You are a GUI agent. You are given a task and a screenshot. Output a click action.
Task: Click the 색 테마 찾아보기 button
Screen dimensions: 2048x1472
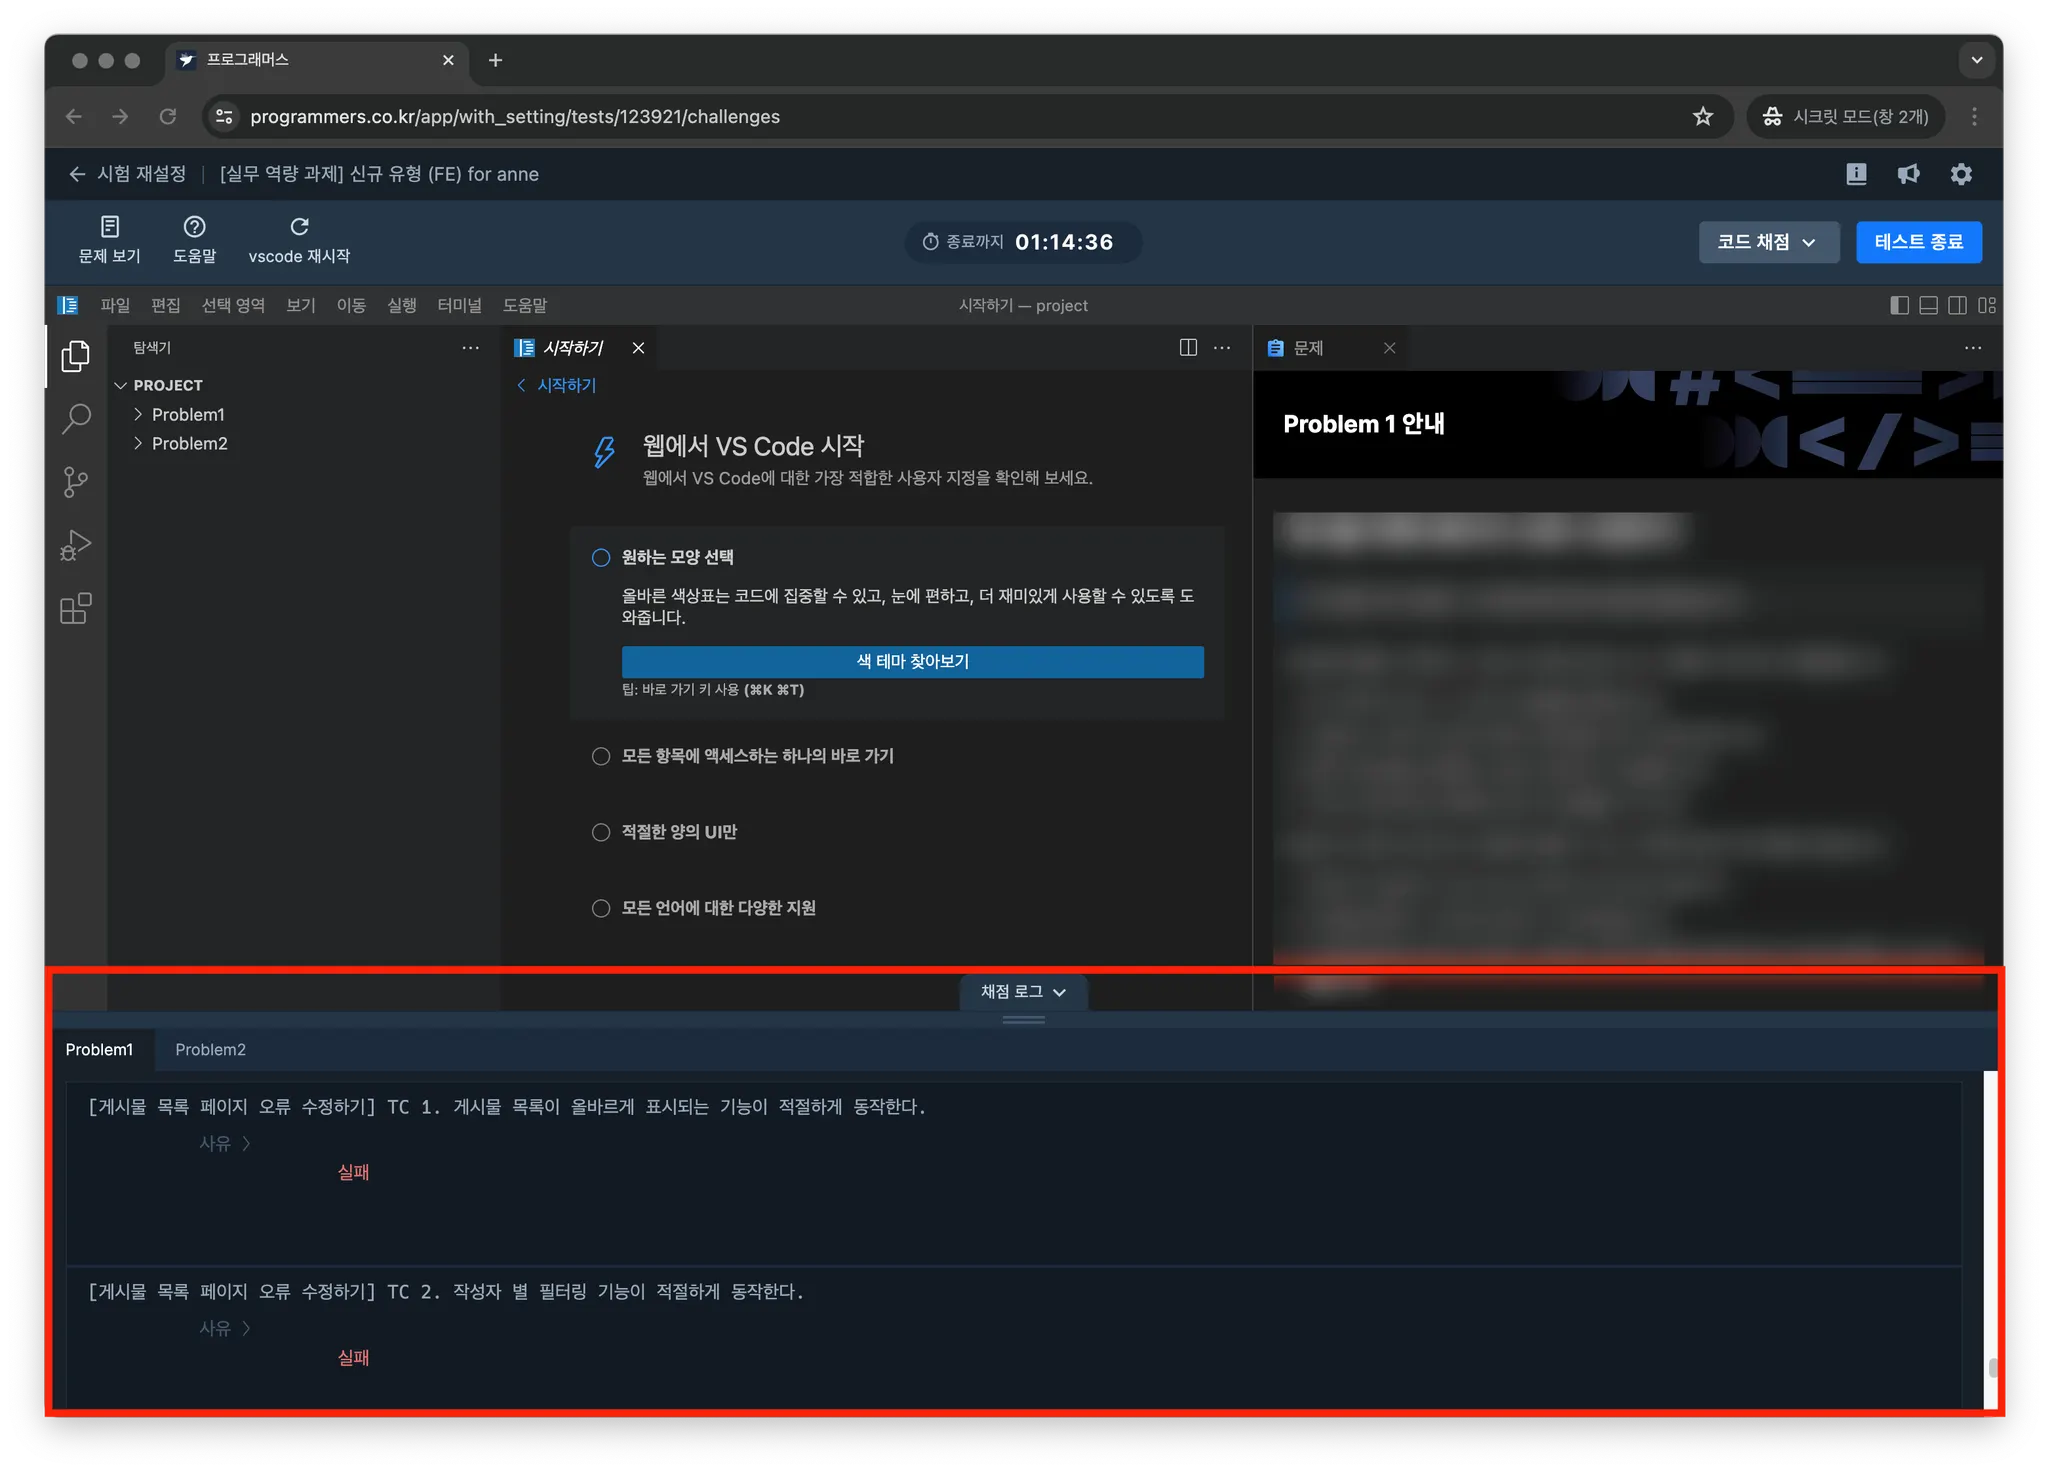[x=912, y=661]
